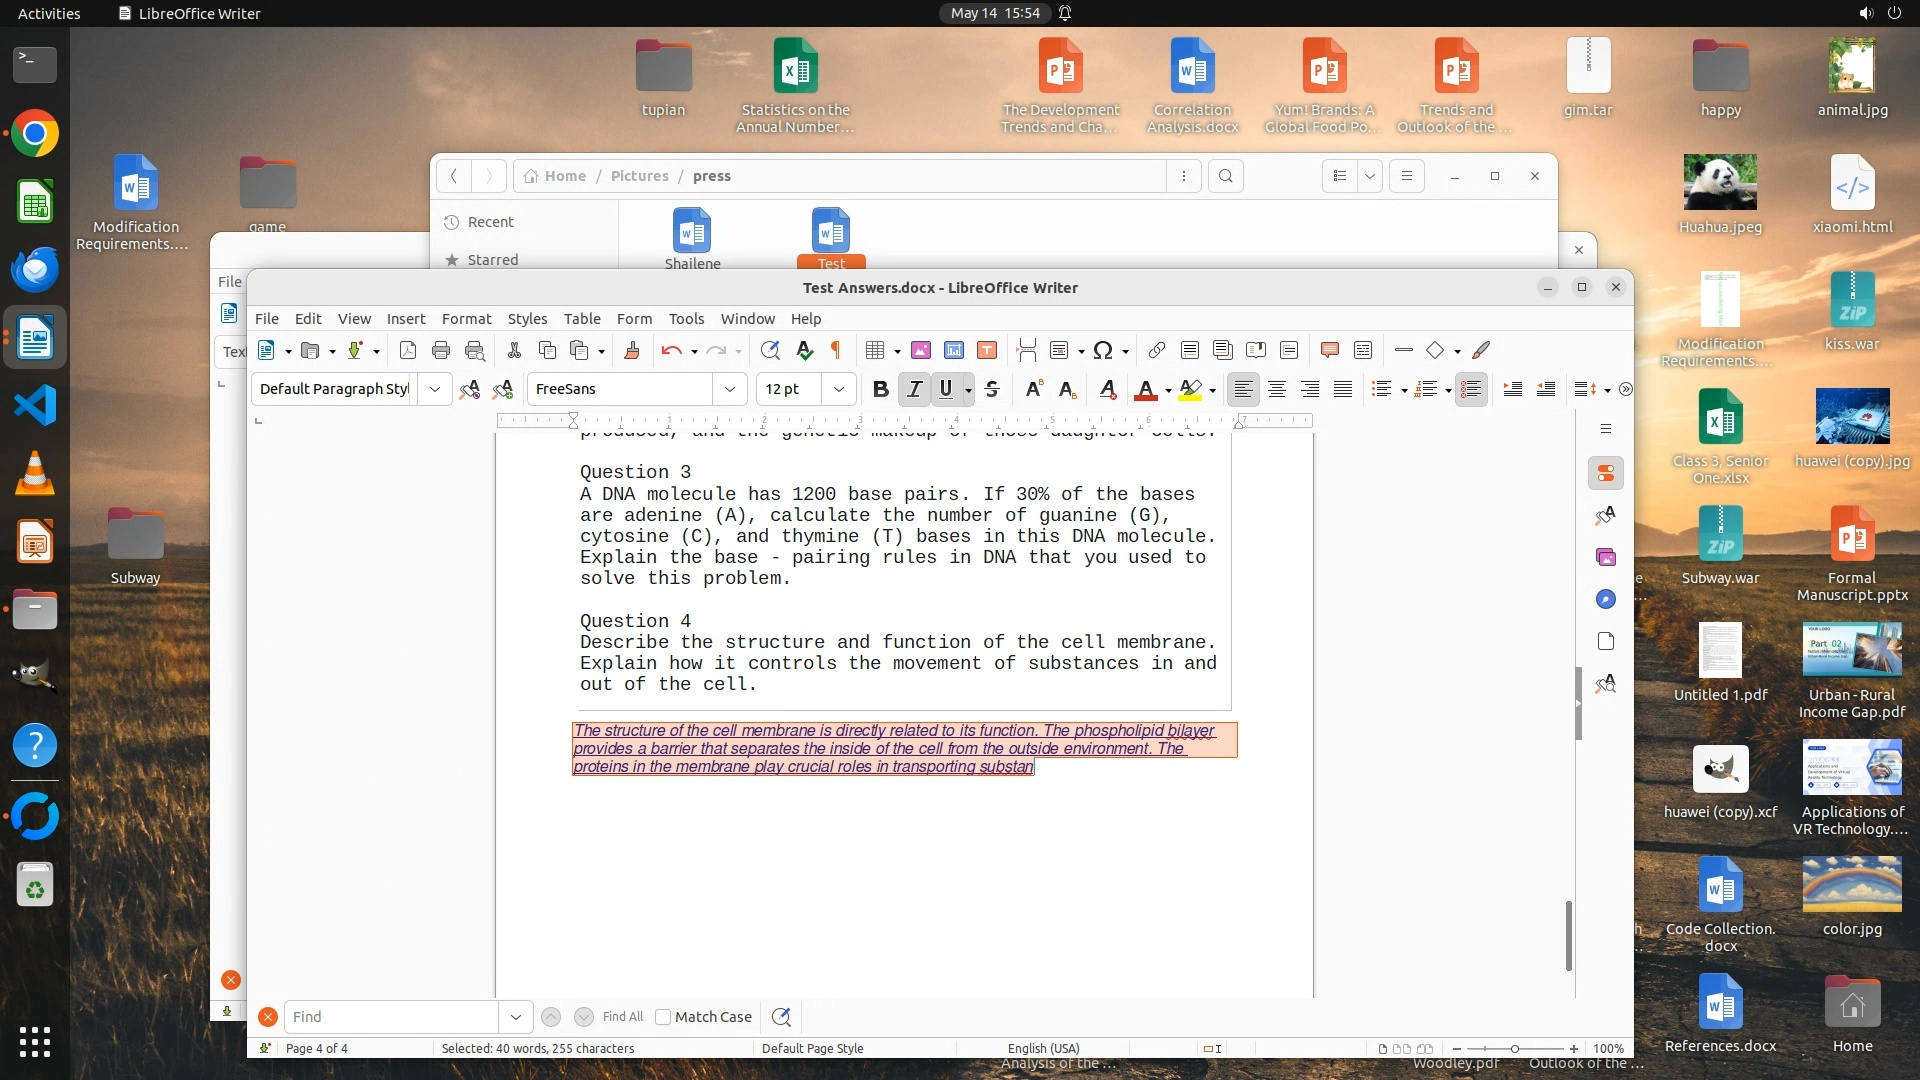The image size is (1920, 1080).
Task: Click the Strikethrough formatting icon
Action: pos(992,389)
